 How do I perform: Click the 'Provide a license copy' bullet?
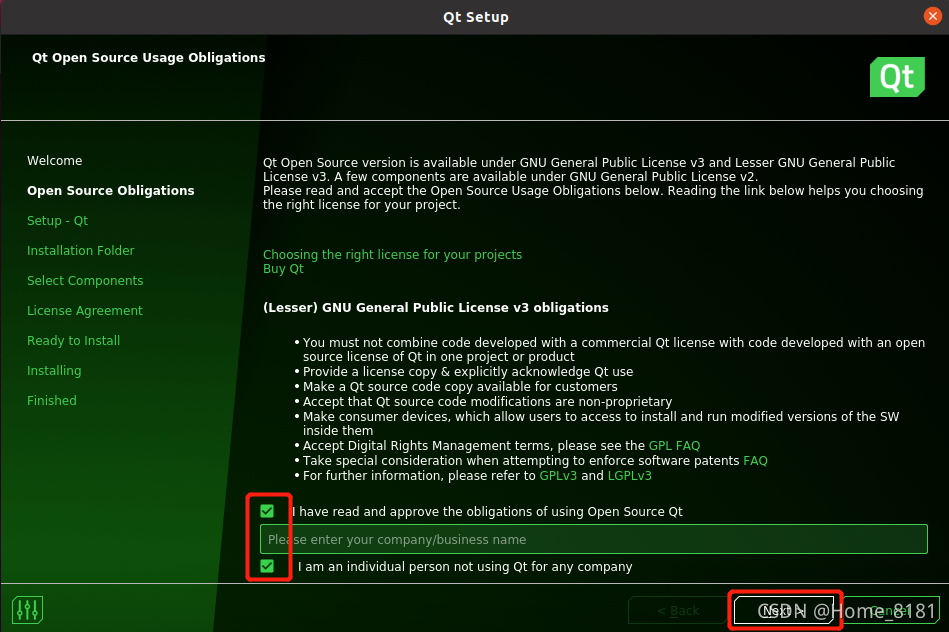coord(468,372)
